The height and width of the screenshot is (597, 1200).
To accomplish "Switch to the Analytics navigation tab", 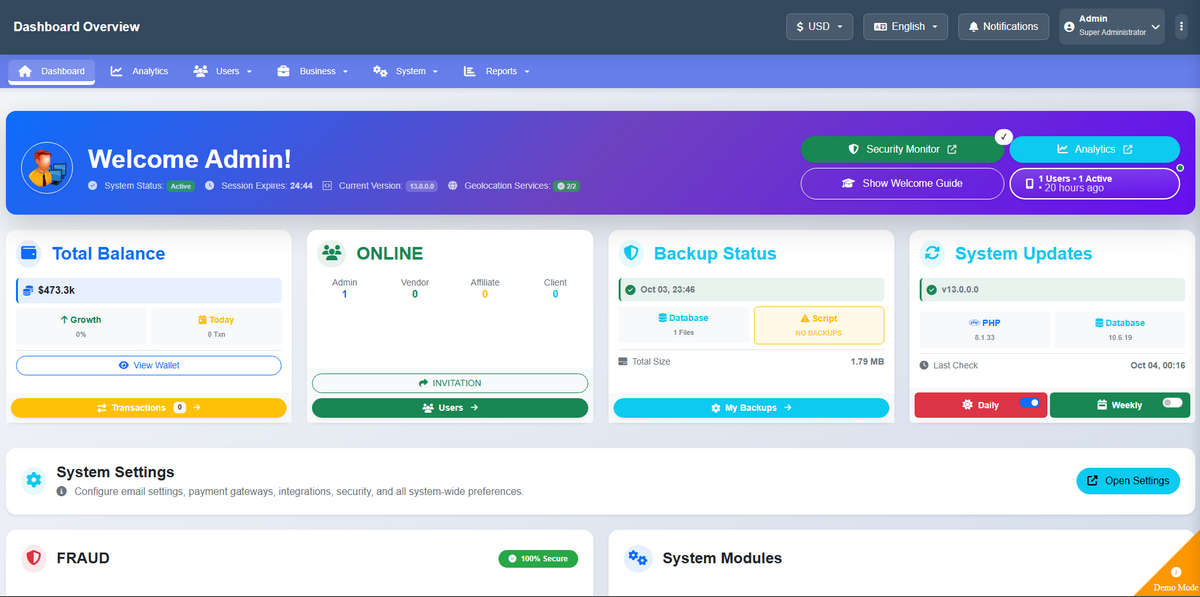I will pyautogui.click(x=139, y=71).
